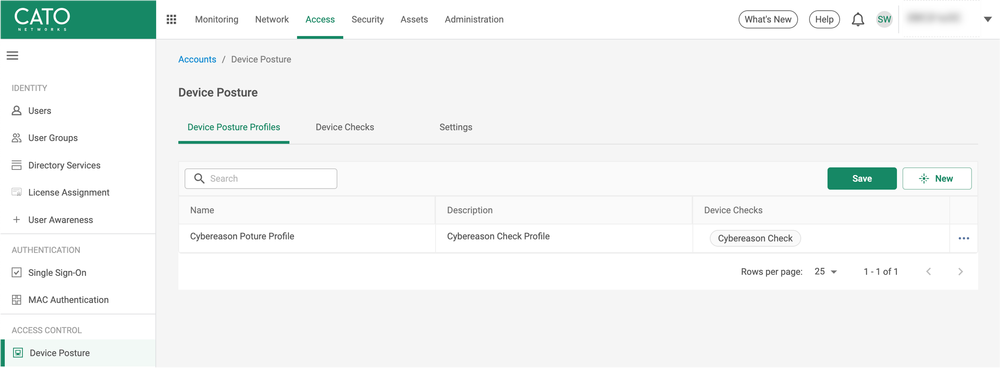Screen dimensions: 1000x368
Task: Open row actions three-dot menu
Action: (x=964, y=239)
